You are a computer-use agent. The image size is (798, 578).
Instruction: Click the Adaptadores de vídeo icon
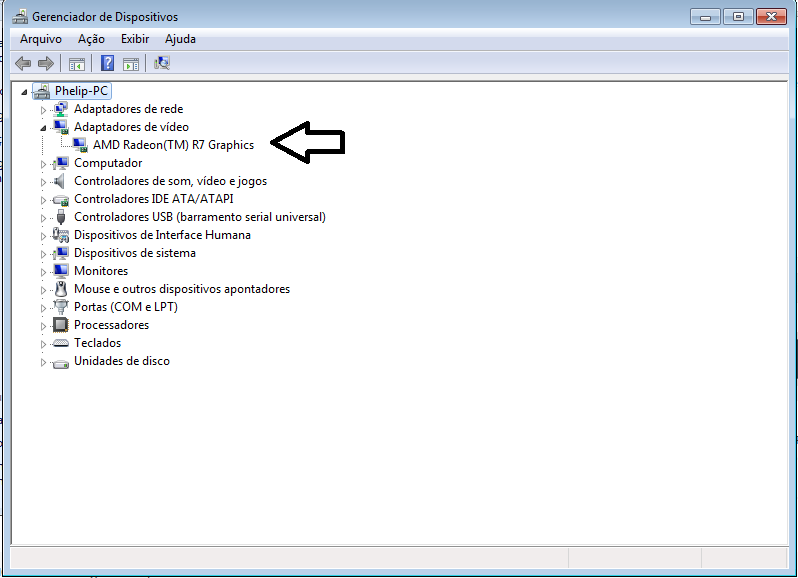tap(61, 127)
